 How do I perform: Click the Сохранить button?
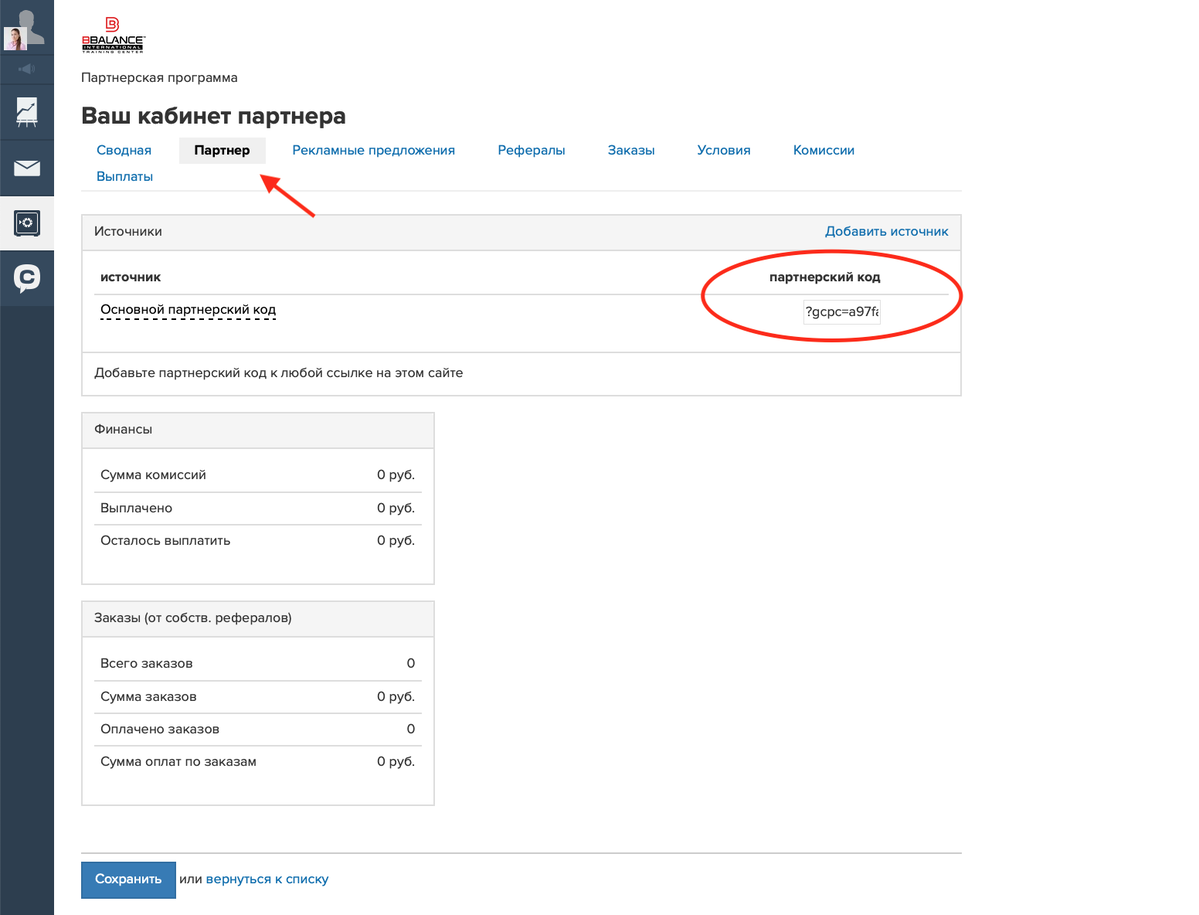128,880
